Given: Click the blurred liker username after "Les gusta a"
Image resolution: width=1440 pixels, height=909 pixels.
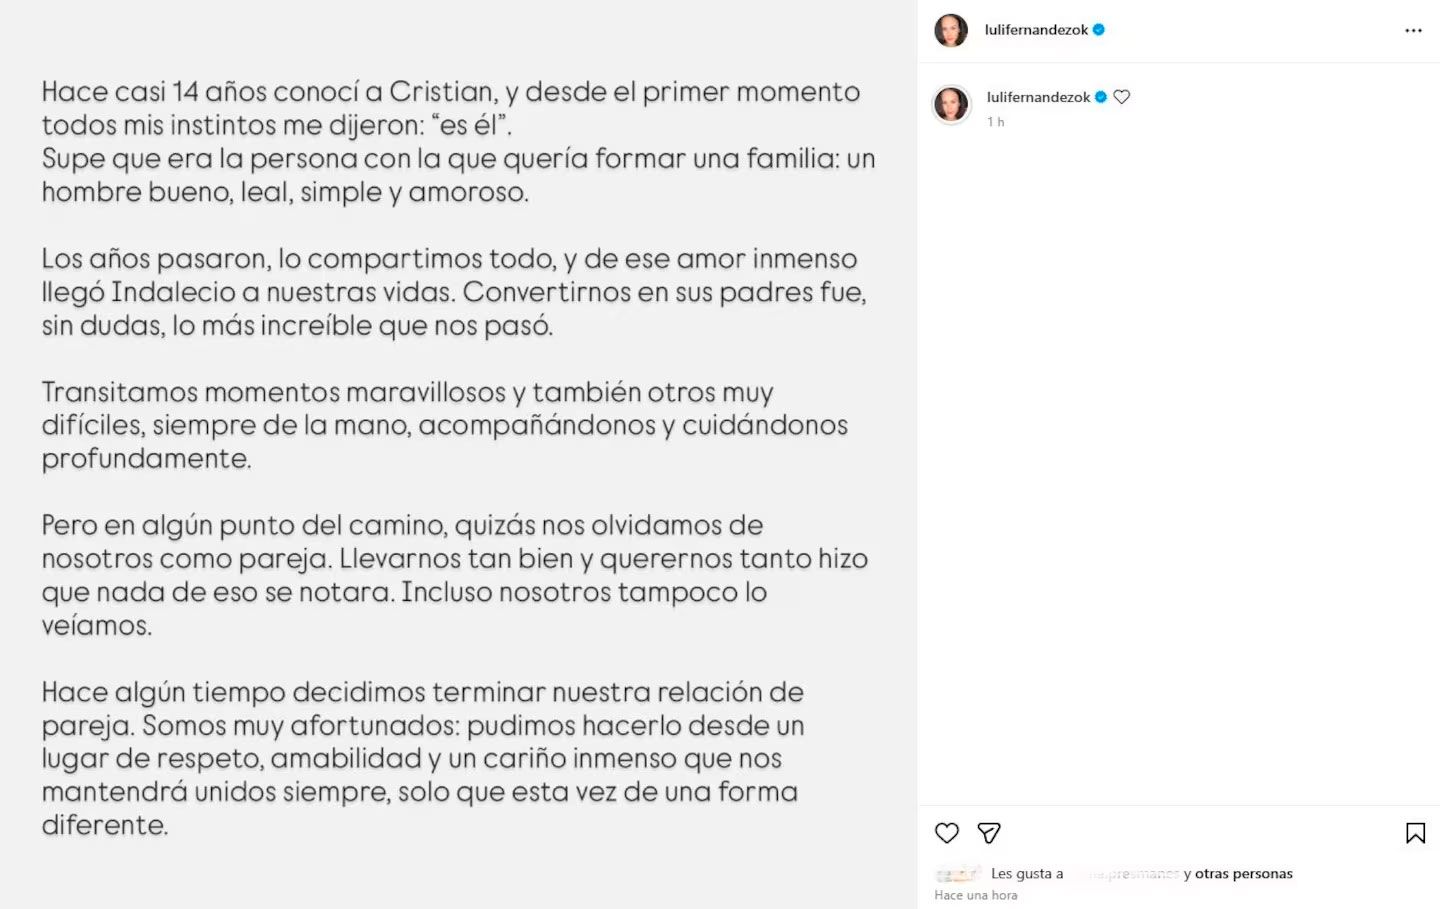Looking at the screenshot, I should (x=1126, y=874).
